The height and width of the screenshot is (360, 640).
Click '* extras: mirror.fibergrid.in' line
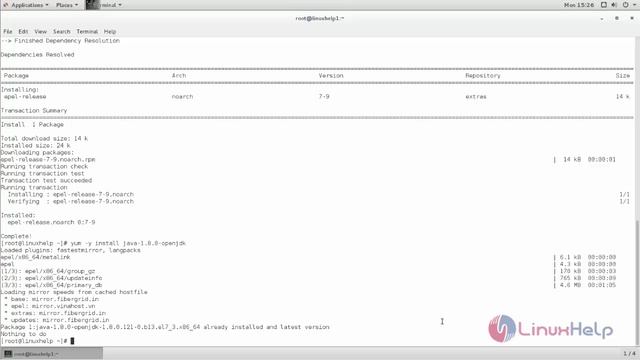pos(55,313)
